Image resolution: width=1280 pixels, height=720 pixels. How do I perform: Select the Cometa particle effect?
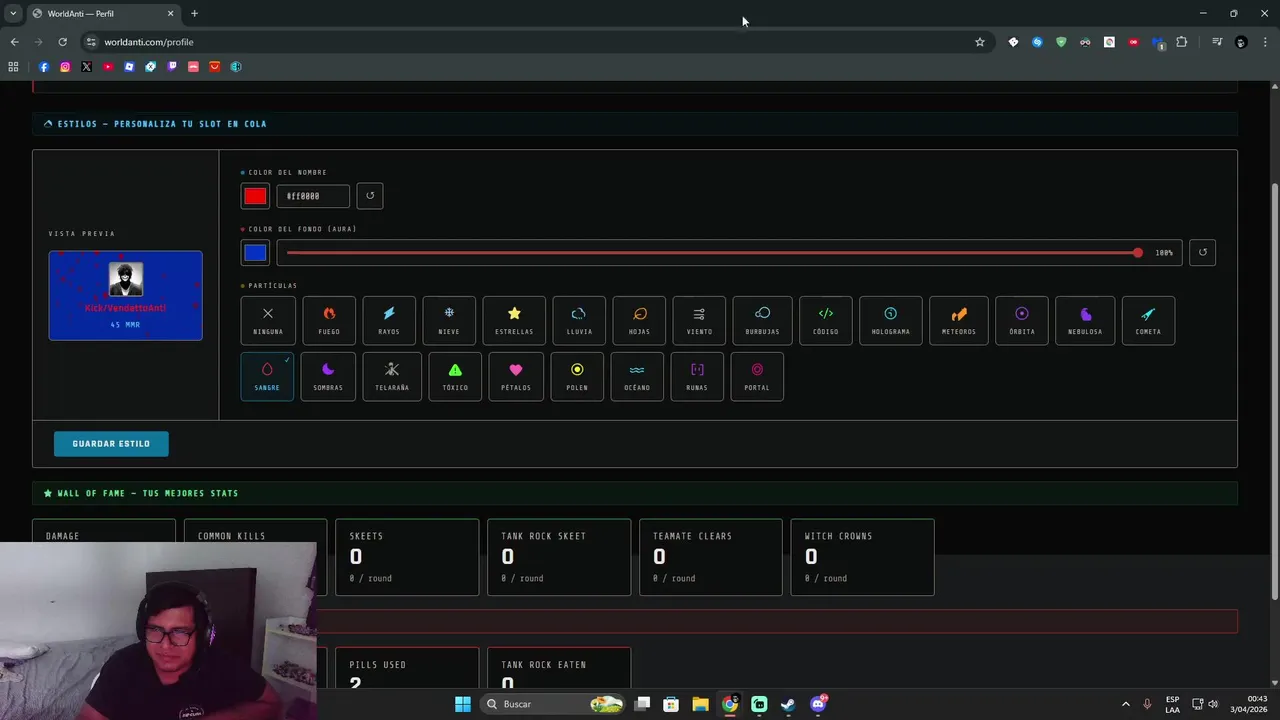tap(1148, 320)
